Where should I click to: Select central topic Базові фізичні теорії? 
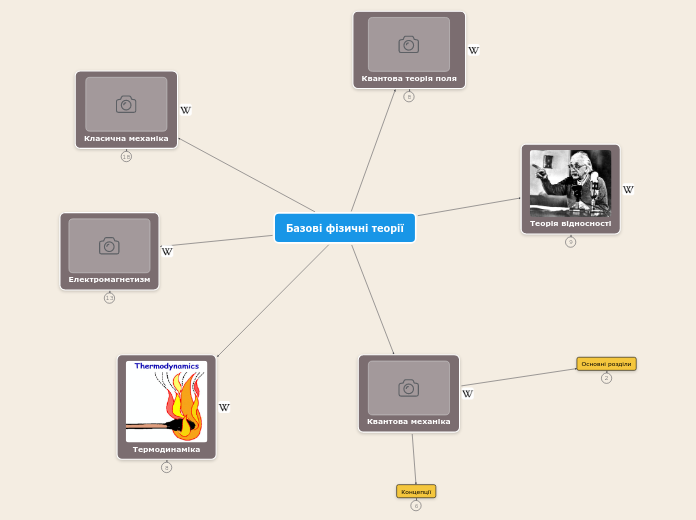[x=345, y=228]
